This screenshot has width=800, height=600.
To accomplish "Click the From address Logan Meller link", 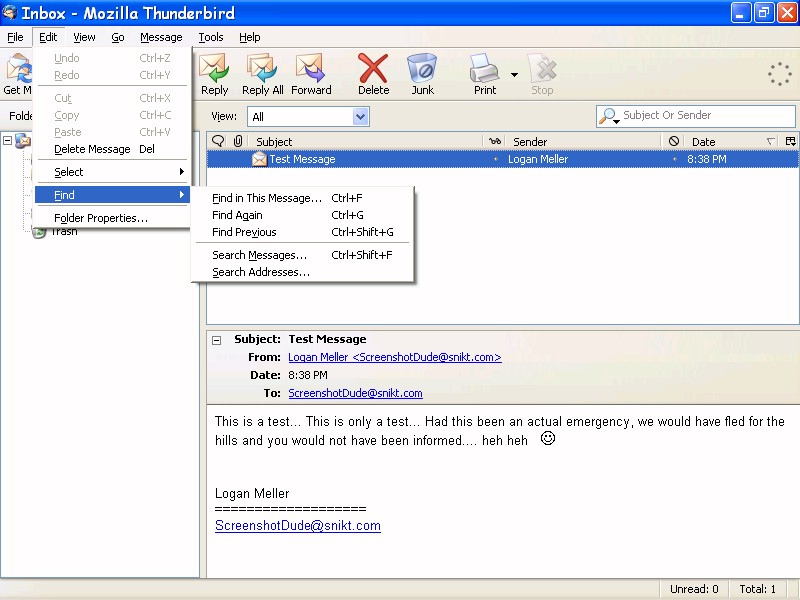I will pyautogui.click(x=394, y=357).
